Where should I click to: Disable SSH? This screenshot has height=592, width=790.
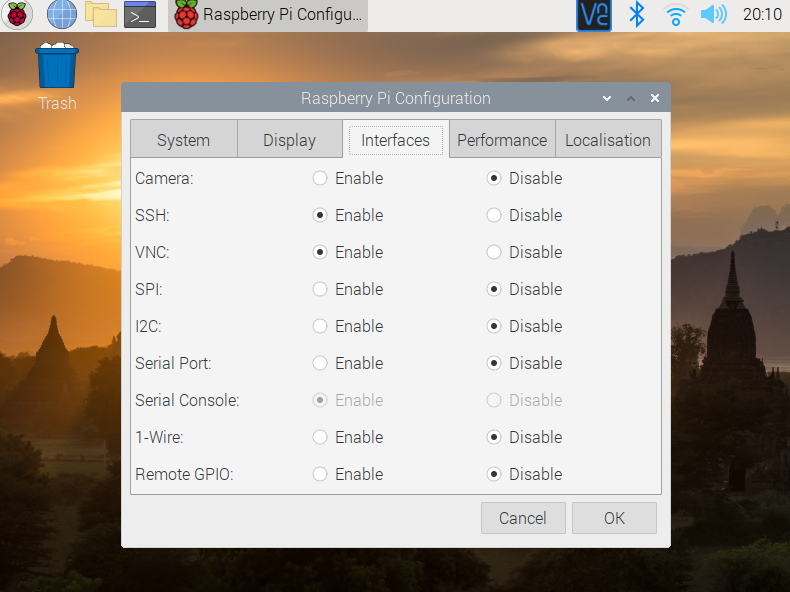524,215
